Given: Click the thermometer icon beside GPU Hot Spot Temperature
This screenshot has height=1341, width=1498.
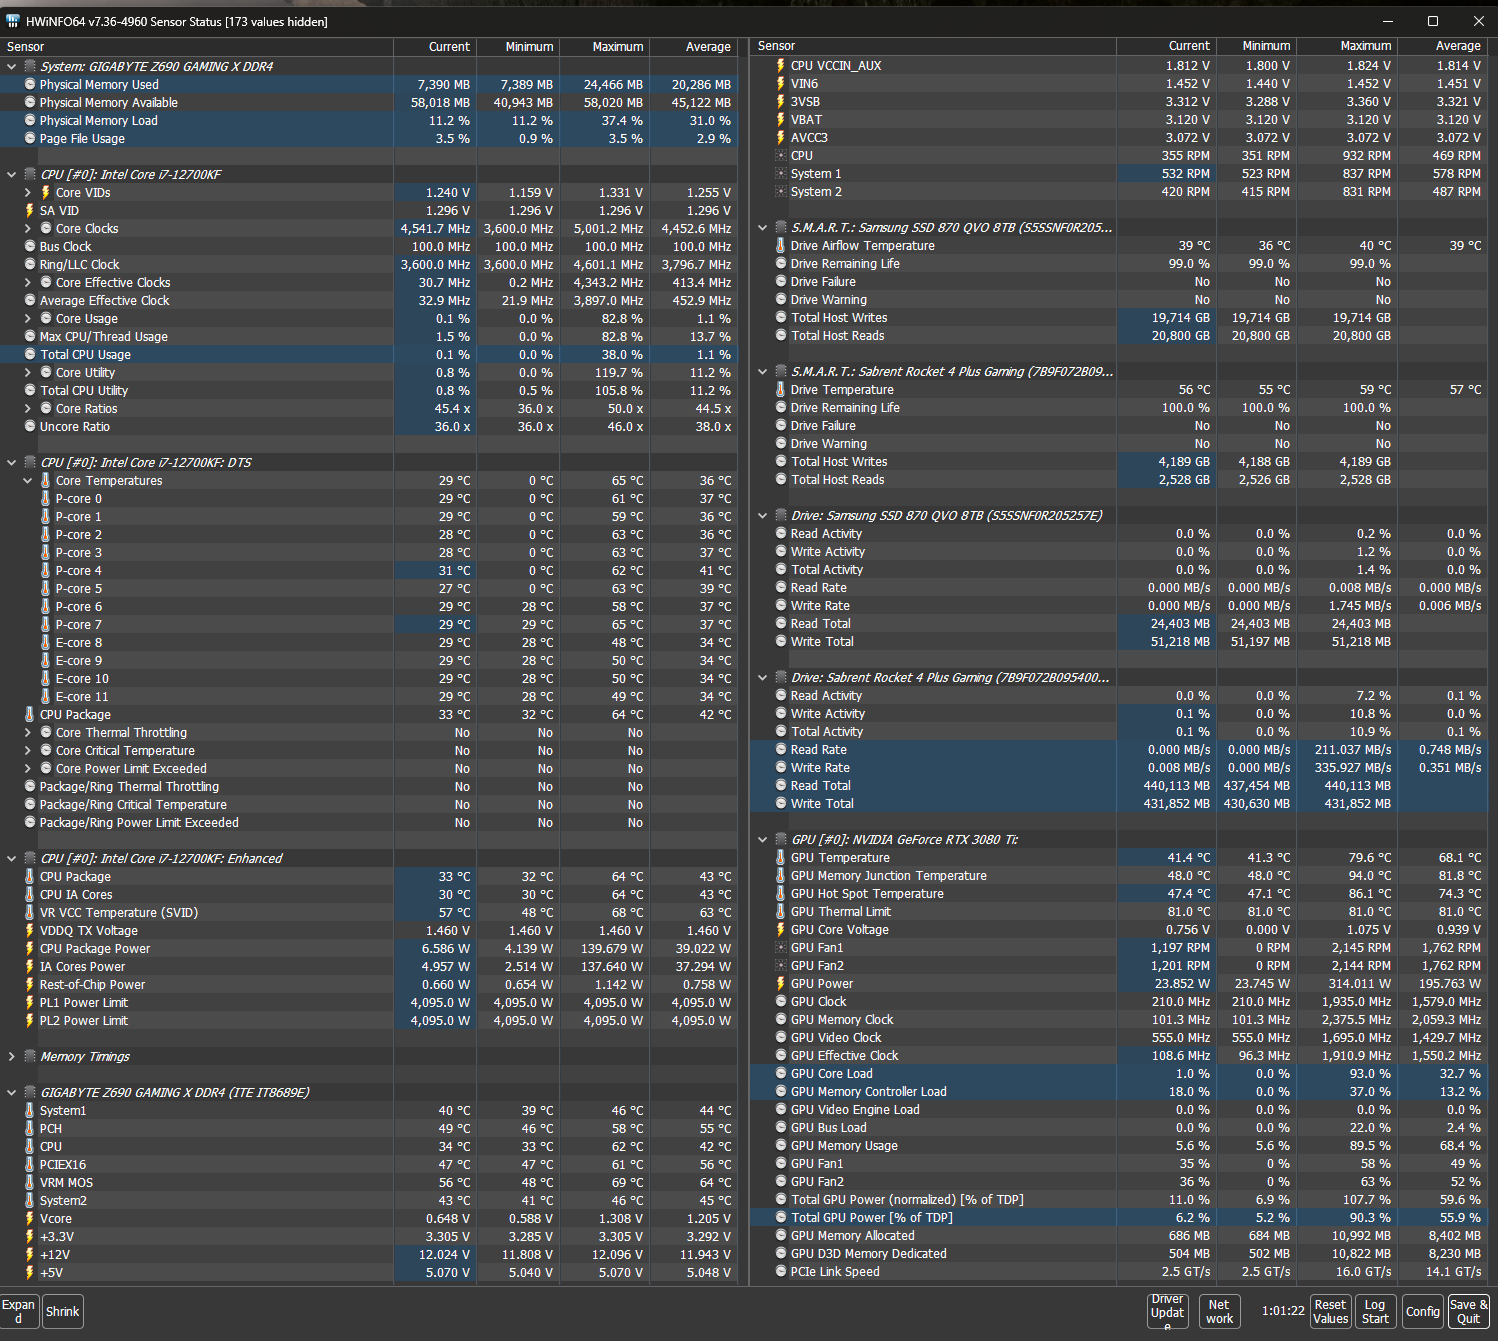Looking at the screenshot, I should pos(781,894).
